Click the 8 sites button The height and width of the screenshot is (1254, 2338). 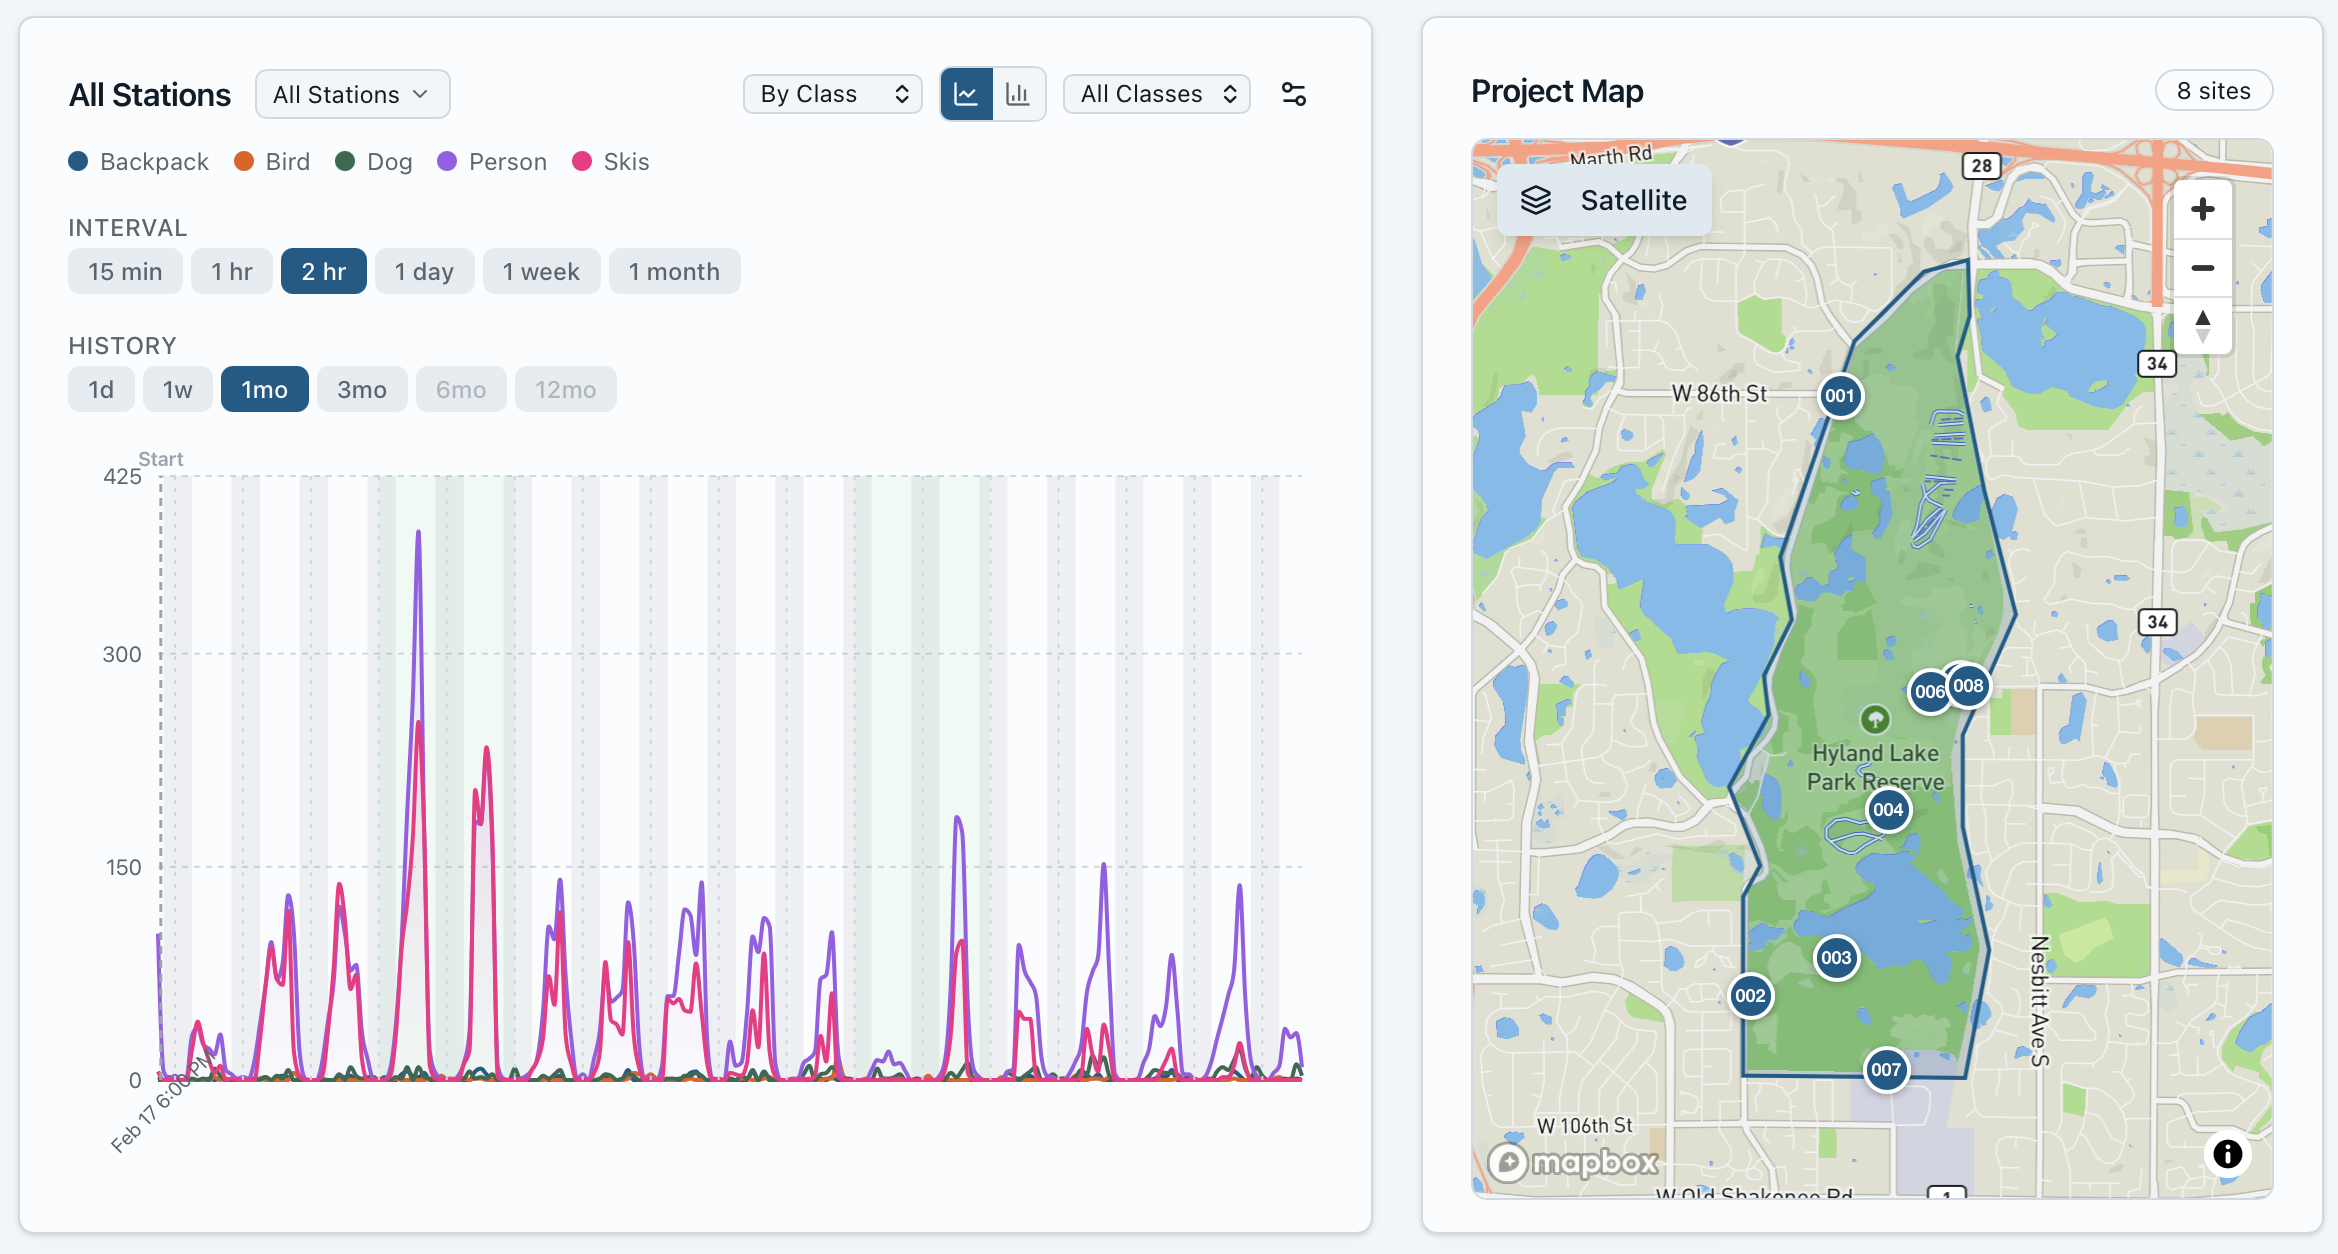pyautogui.click(x=2213, y=90)
